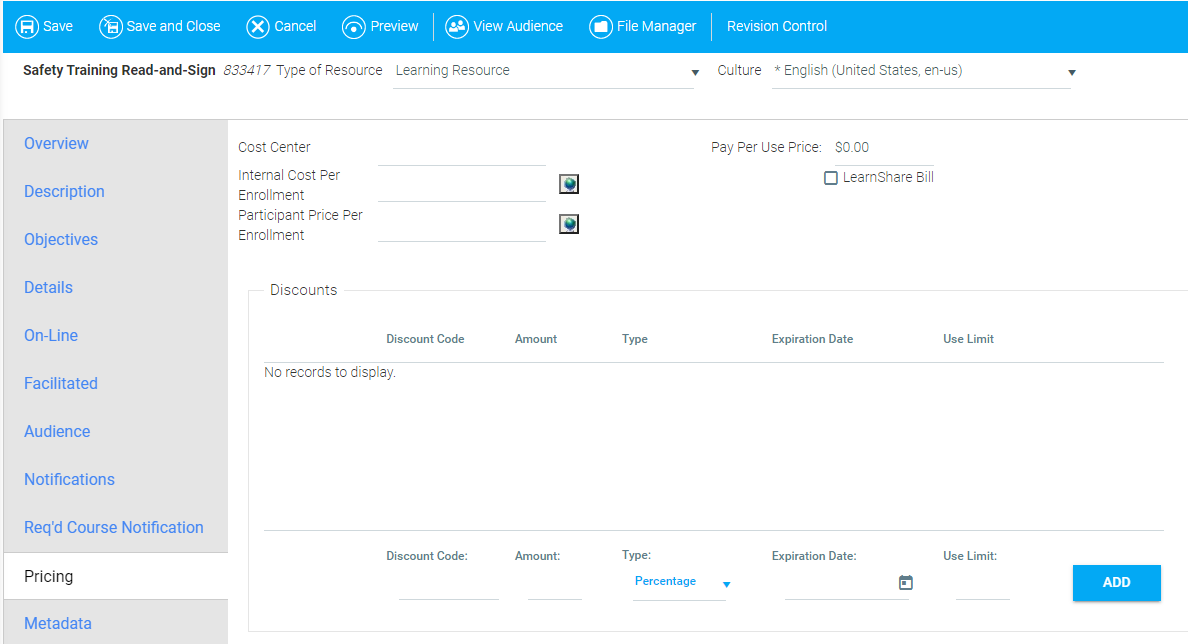Open Preview using the eye icon
Viewport: 1188px width, 644px height.
[x=354, y=27]
